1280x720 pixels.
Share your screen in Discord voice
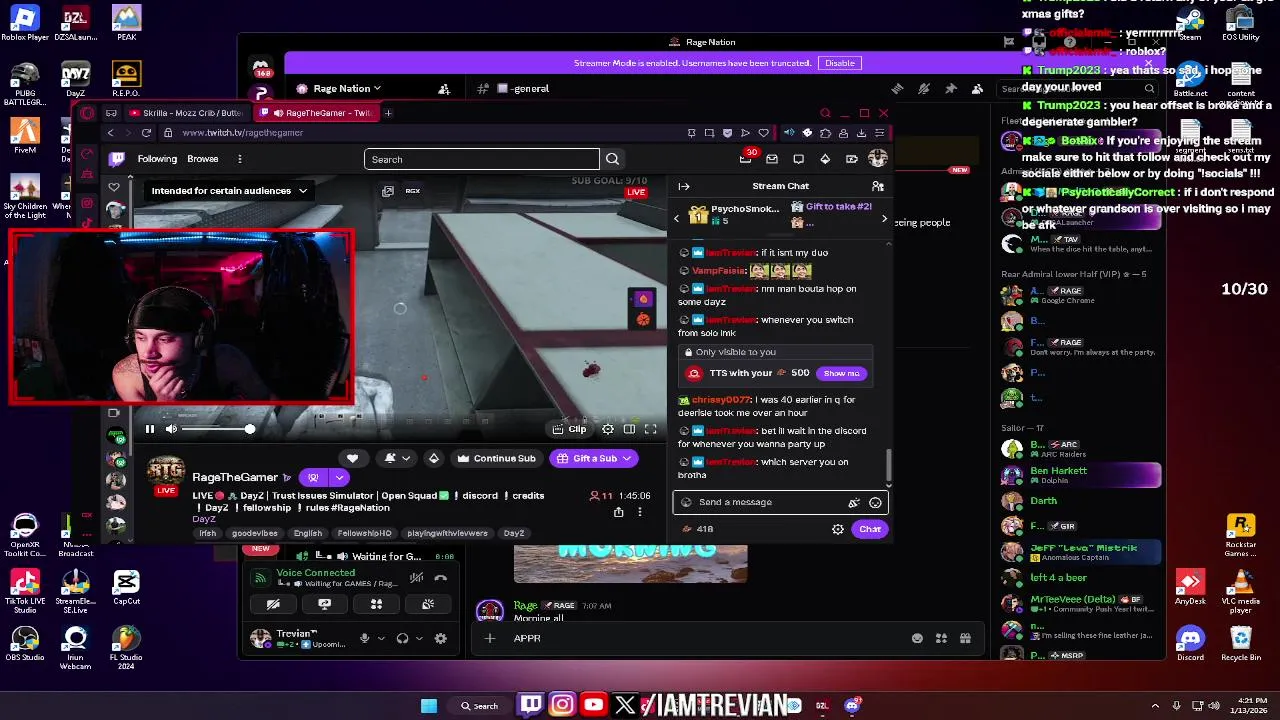pyautogui.click(x=324, y=604)
